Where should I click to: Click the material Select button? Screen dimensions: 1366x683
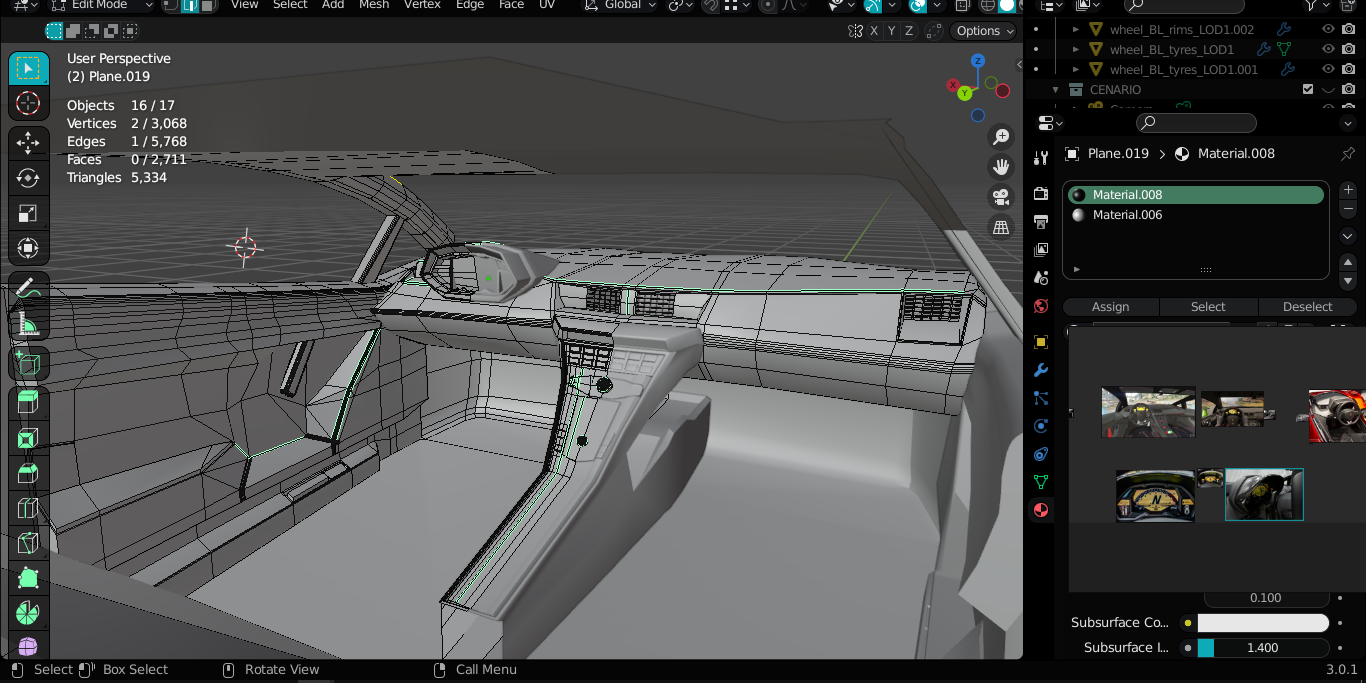(x=1208, y=307)
